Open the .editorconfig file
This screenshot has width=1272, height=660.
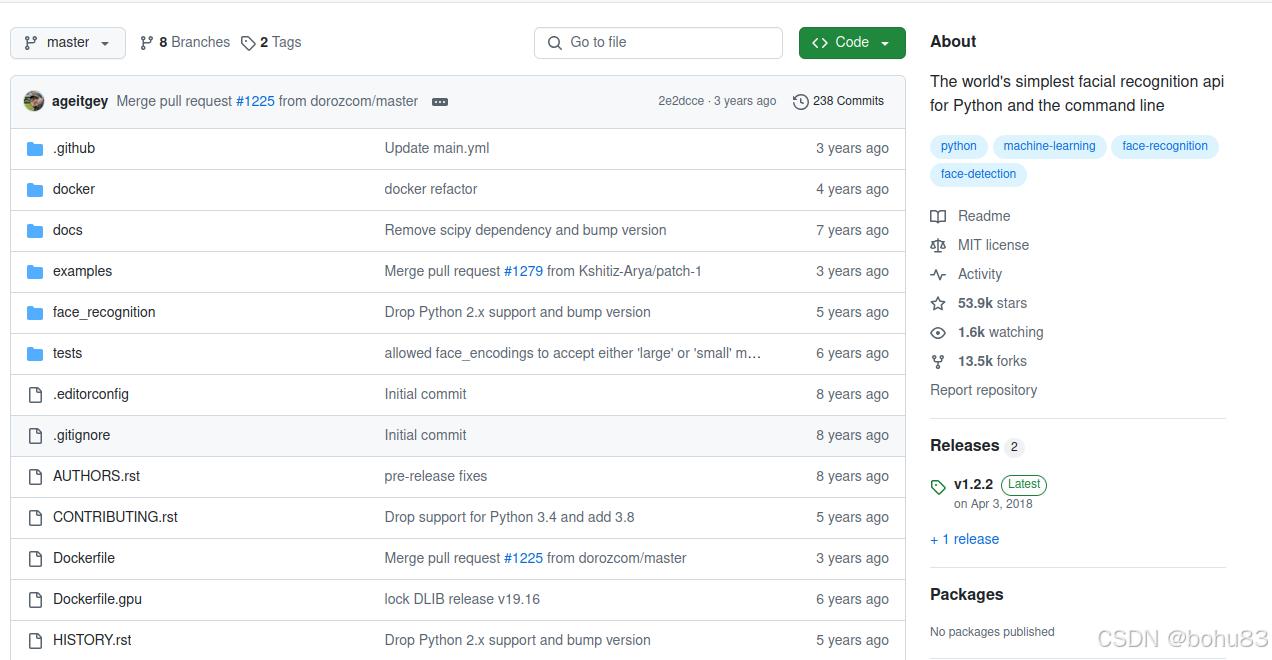coord(91,394)
